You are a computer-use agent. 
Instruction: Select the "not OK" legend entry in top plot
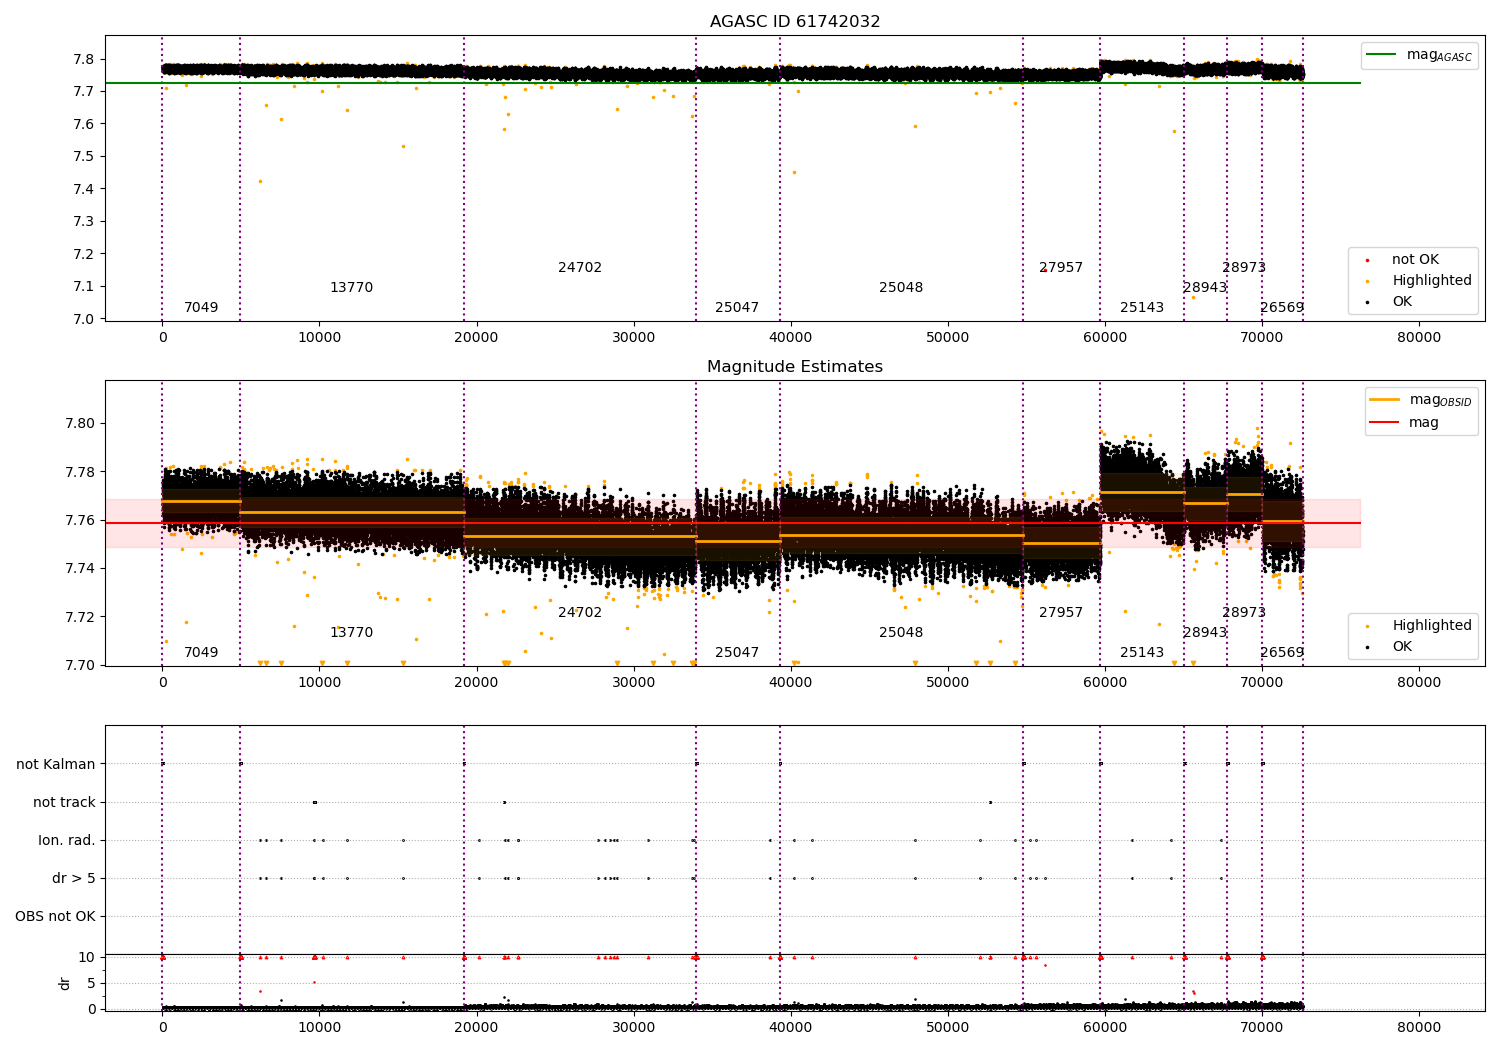pyautogui.click(x=1415, y=260)
